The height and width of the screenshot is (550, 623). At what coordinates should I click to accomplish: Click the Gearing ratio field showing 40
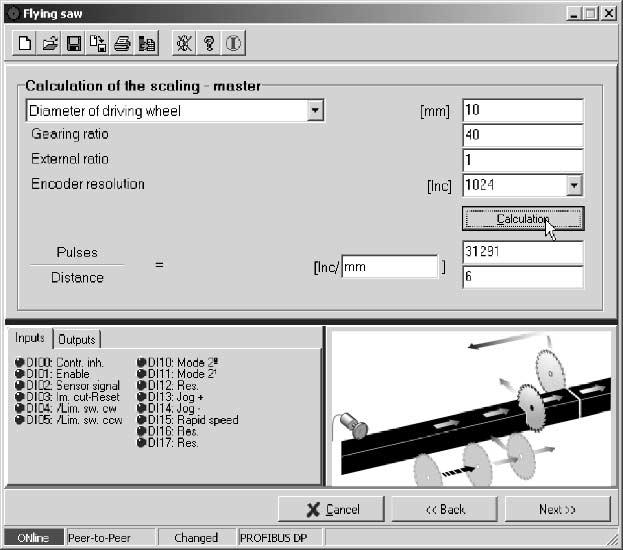click(x=523, y=135)
